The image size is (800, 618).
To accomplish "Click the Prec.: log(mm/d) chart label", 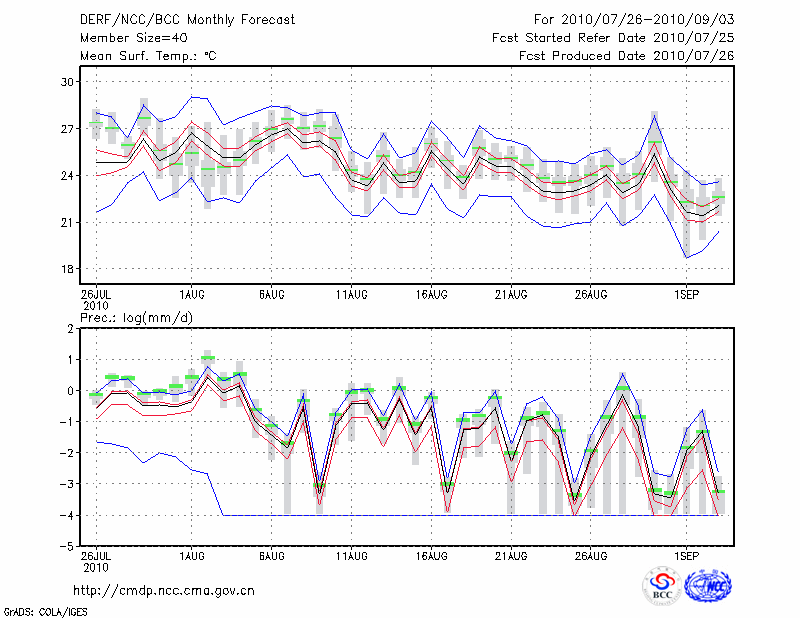I will click(x=136, y=317).
